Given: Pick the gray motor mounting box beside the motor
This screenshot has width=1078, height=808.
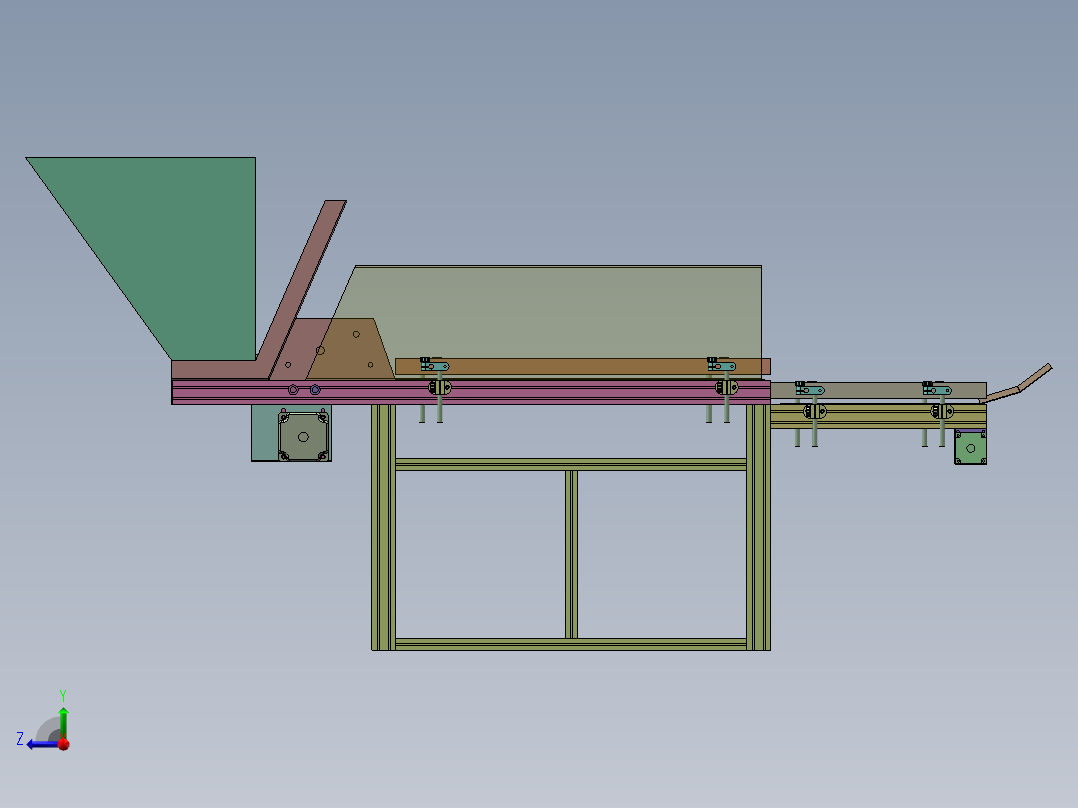Looking at the screenshot, I should click(265, 433).
